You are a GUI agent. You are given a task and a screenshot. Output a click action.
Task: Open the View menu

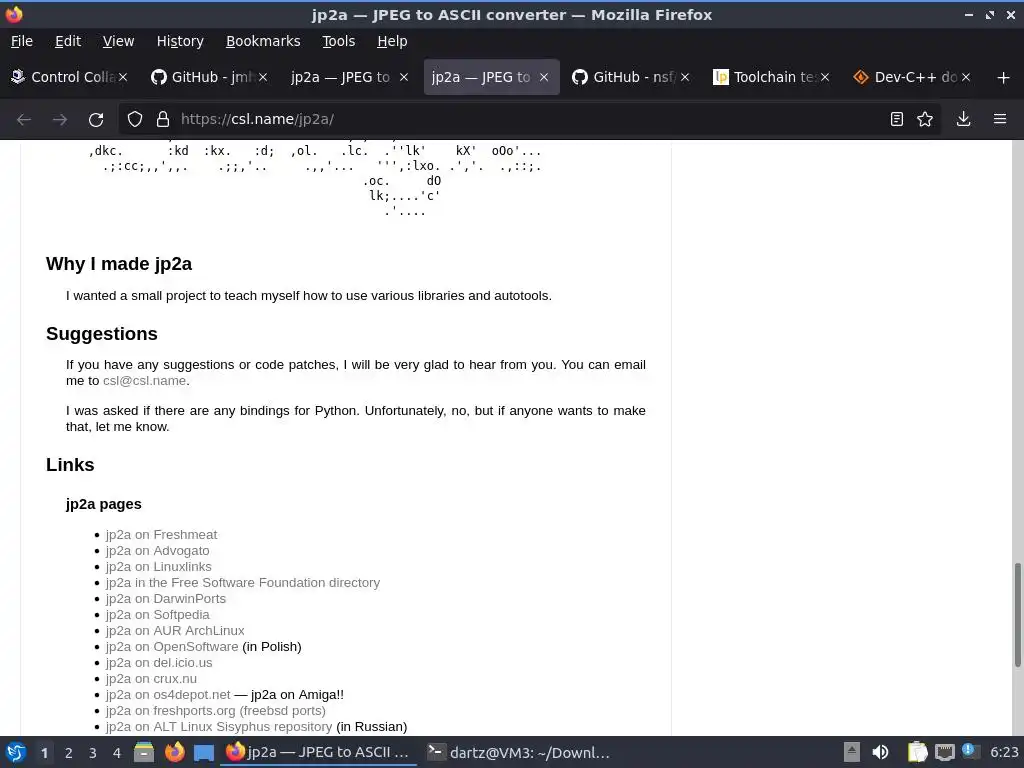[118, 41]
